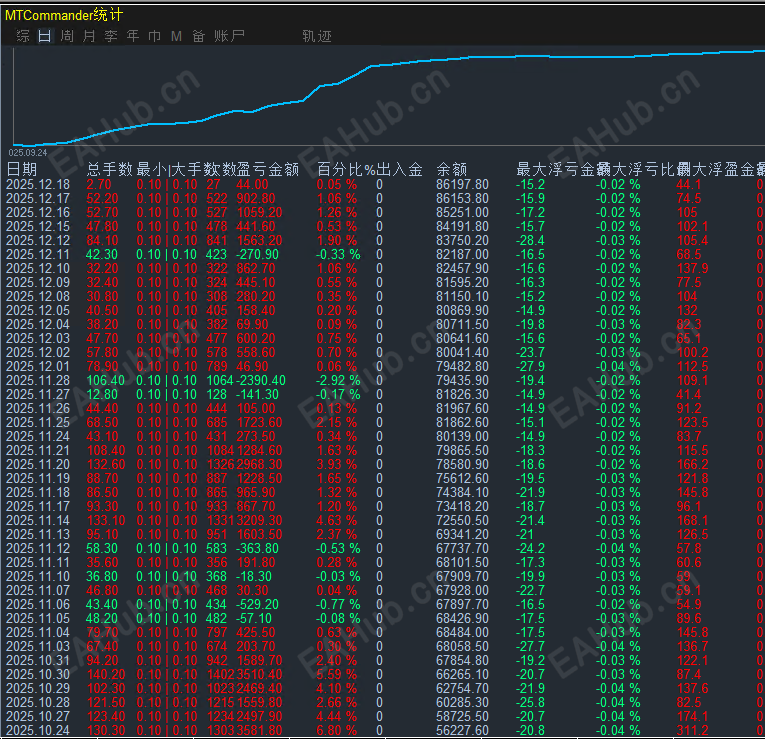
Task: Click balance value 72550.50
Action: tap(463, 520)
